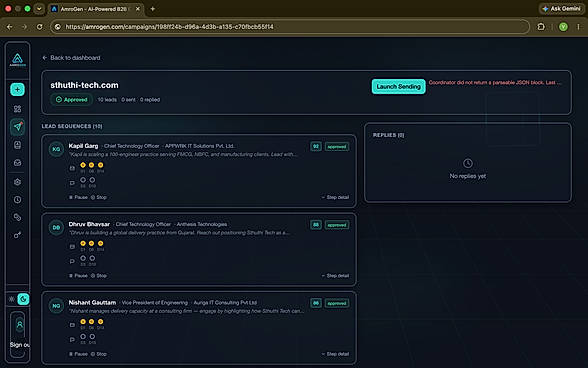Screen dimensions: 588x368
Task: Click the amrogen.com URL in the address bar
Action: tap(170, 27)
